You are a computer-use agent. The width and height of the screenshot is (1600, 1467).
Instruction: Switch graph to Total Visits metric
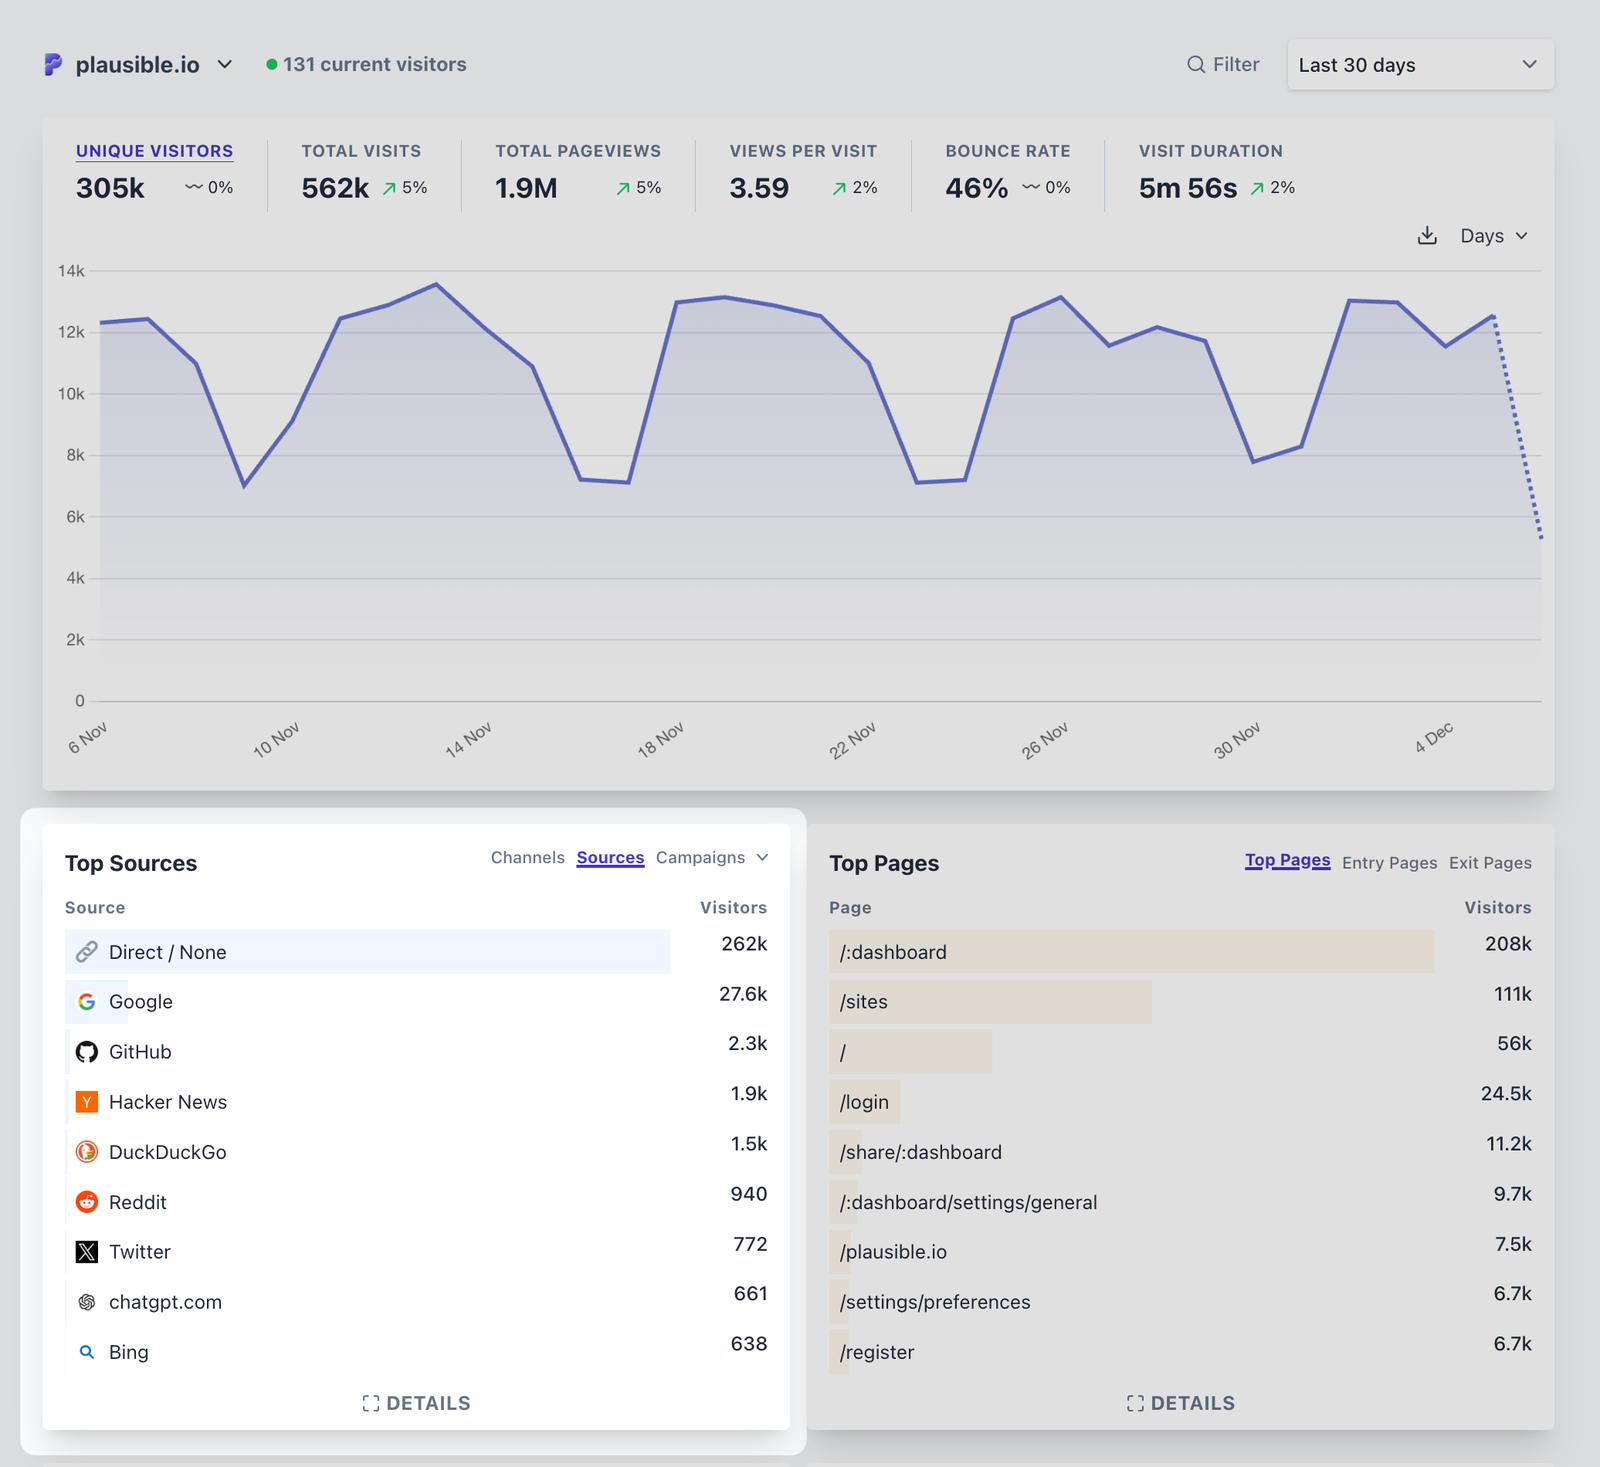point(361,151)
